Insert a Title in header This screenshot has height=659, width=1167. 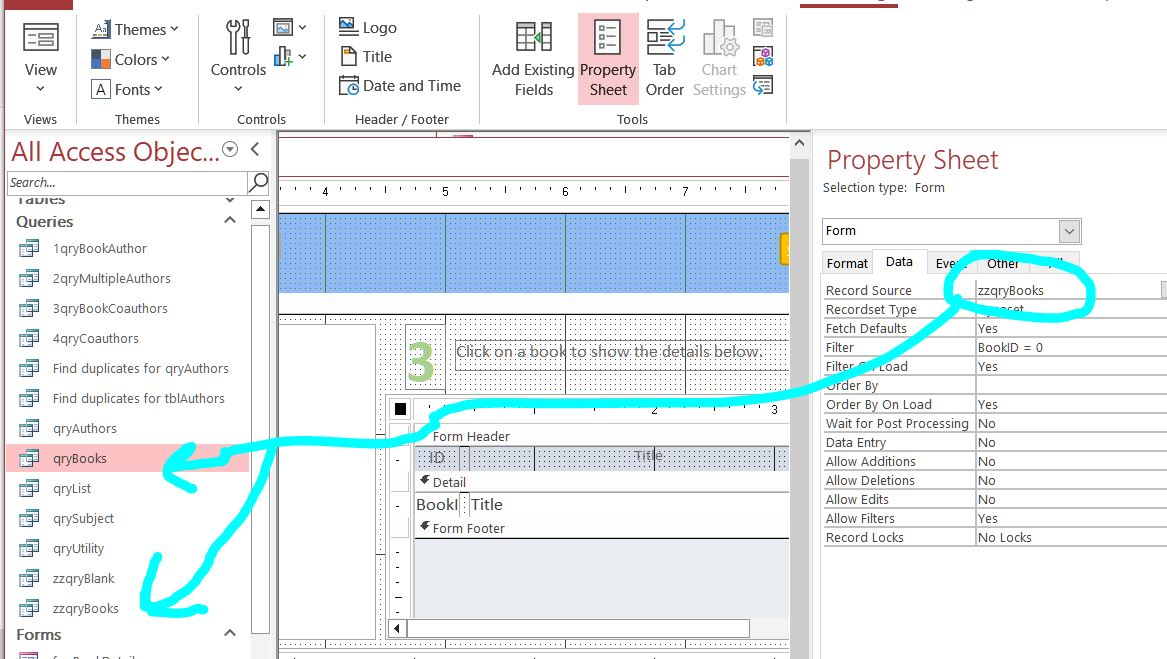click(365, 57)
